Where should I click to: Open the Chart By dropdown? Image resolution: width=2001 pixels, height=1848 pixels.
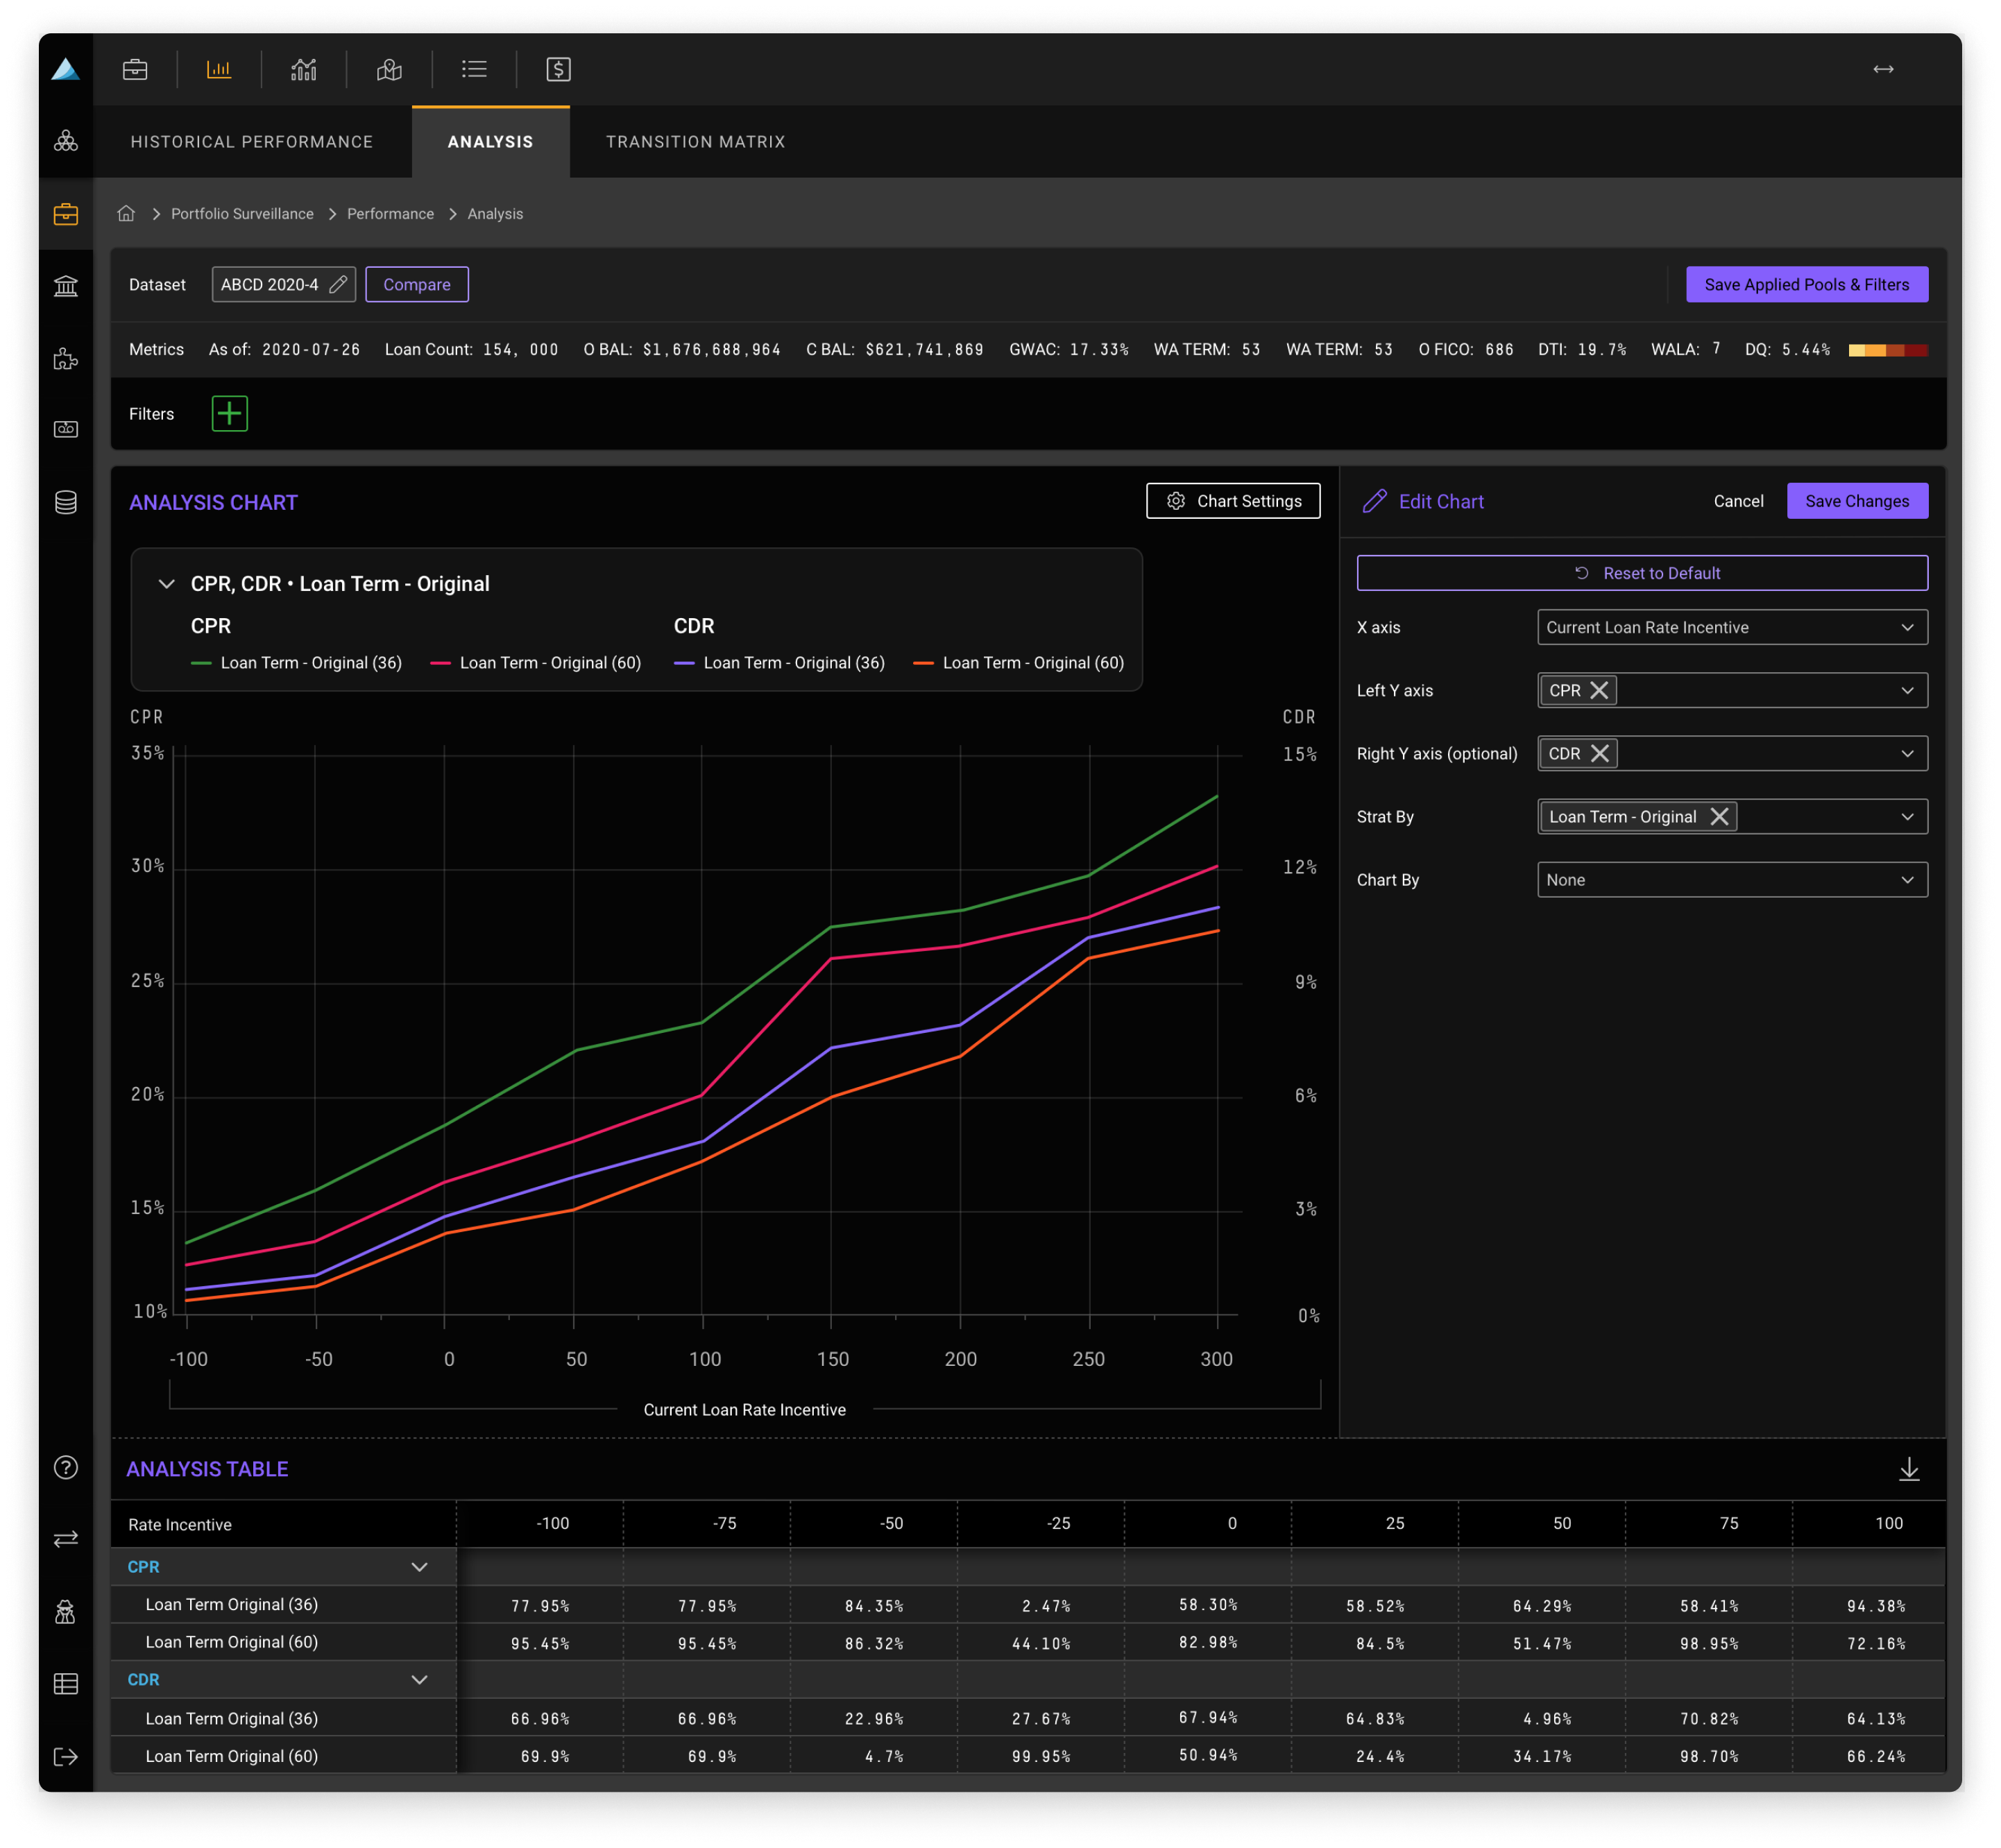1732,879
